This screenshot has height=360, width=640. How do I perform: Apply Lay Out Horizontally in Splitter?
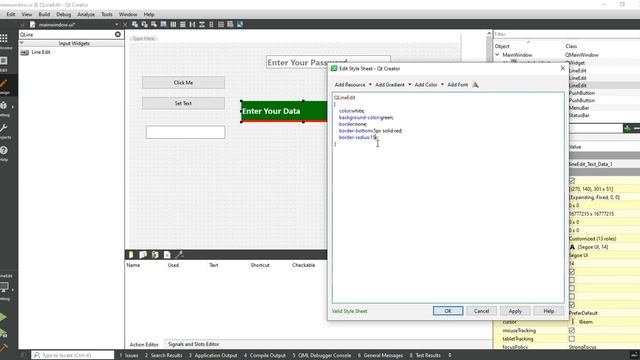(x=192, y=24)
